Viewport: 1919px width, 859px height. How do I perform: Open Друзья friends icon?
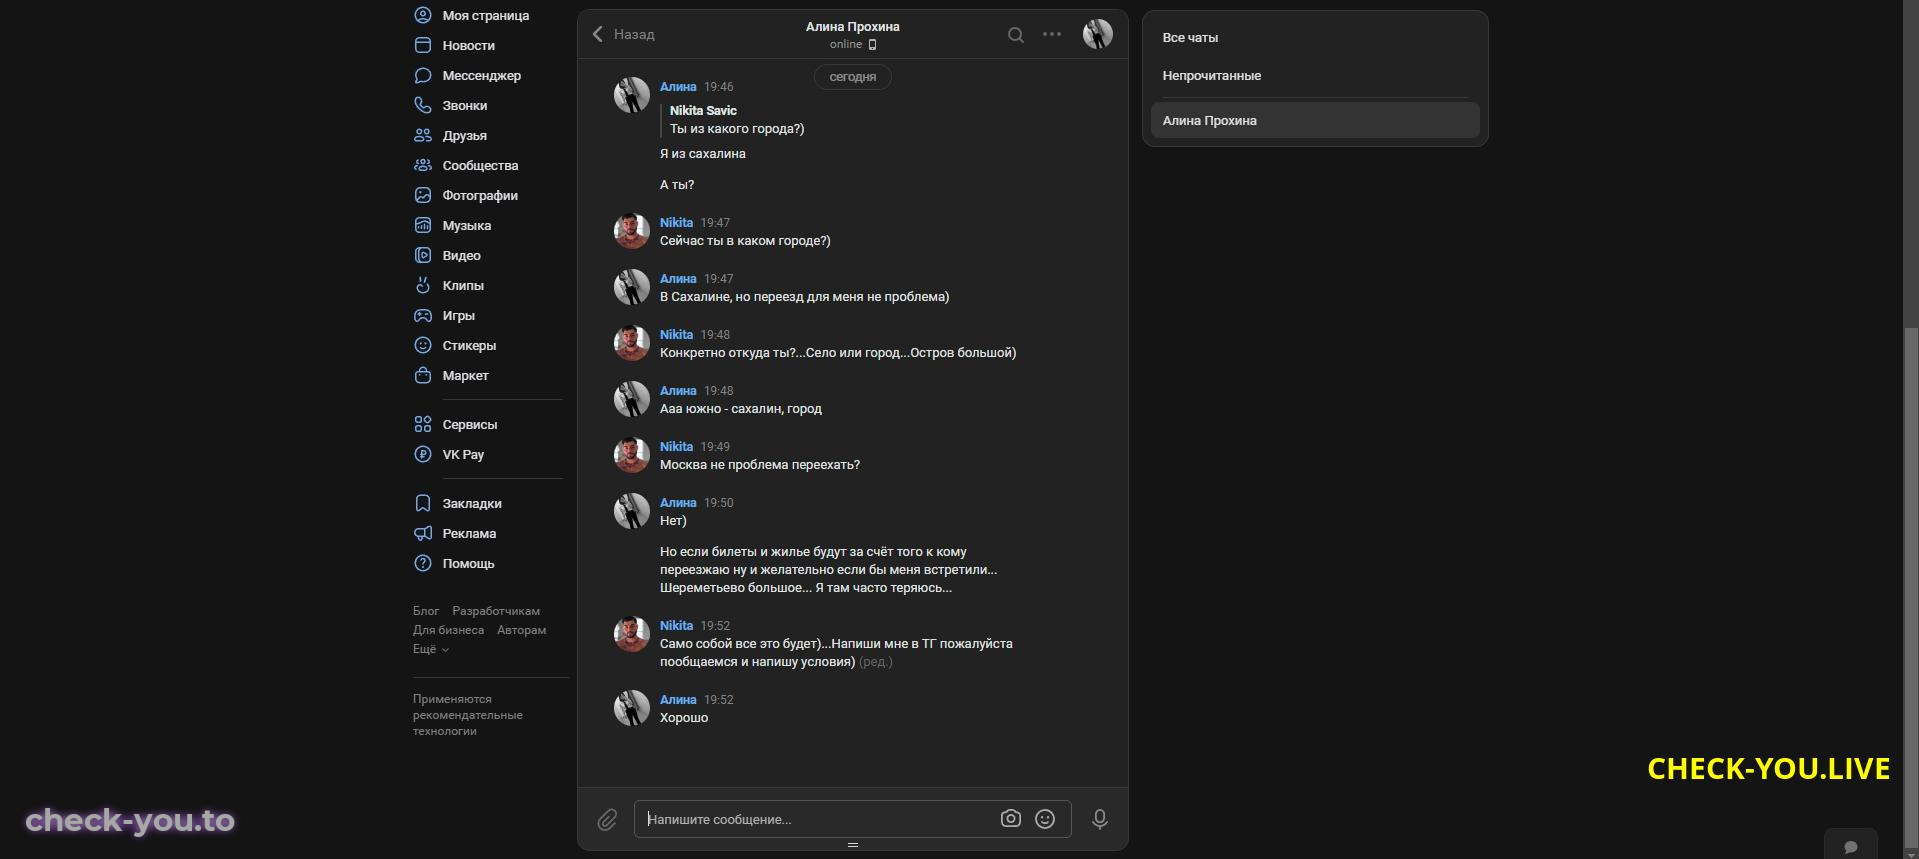coord(423,135)
